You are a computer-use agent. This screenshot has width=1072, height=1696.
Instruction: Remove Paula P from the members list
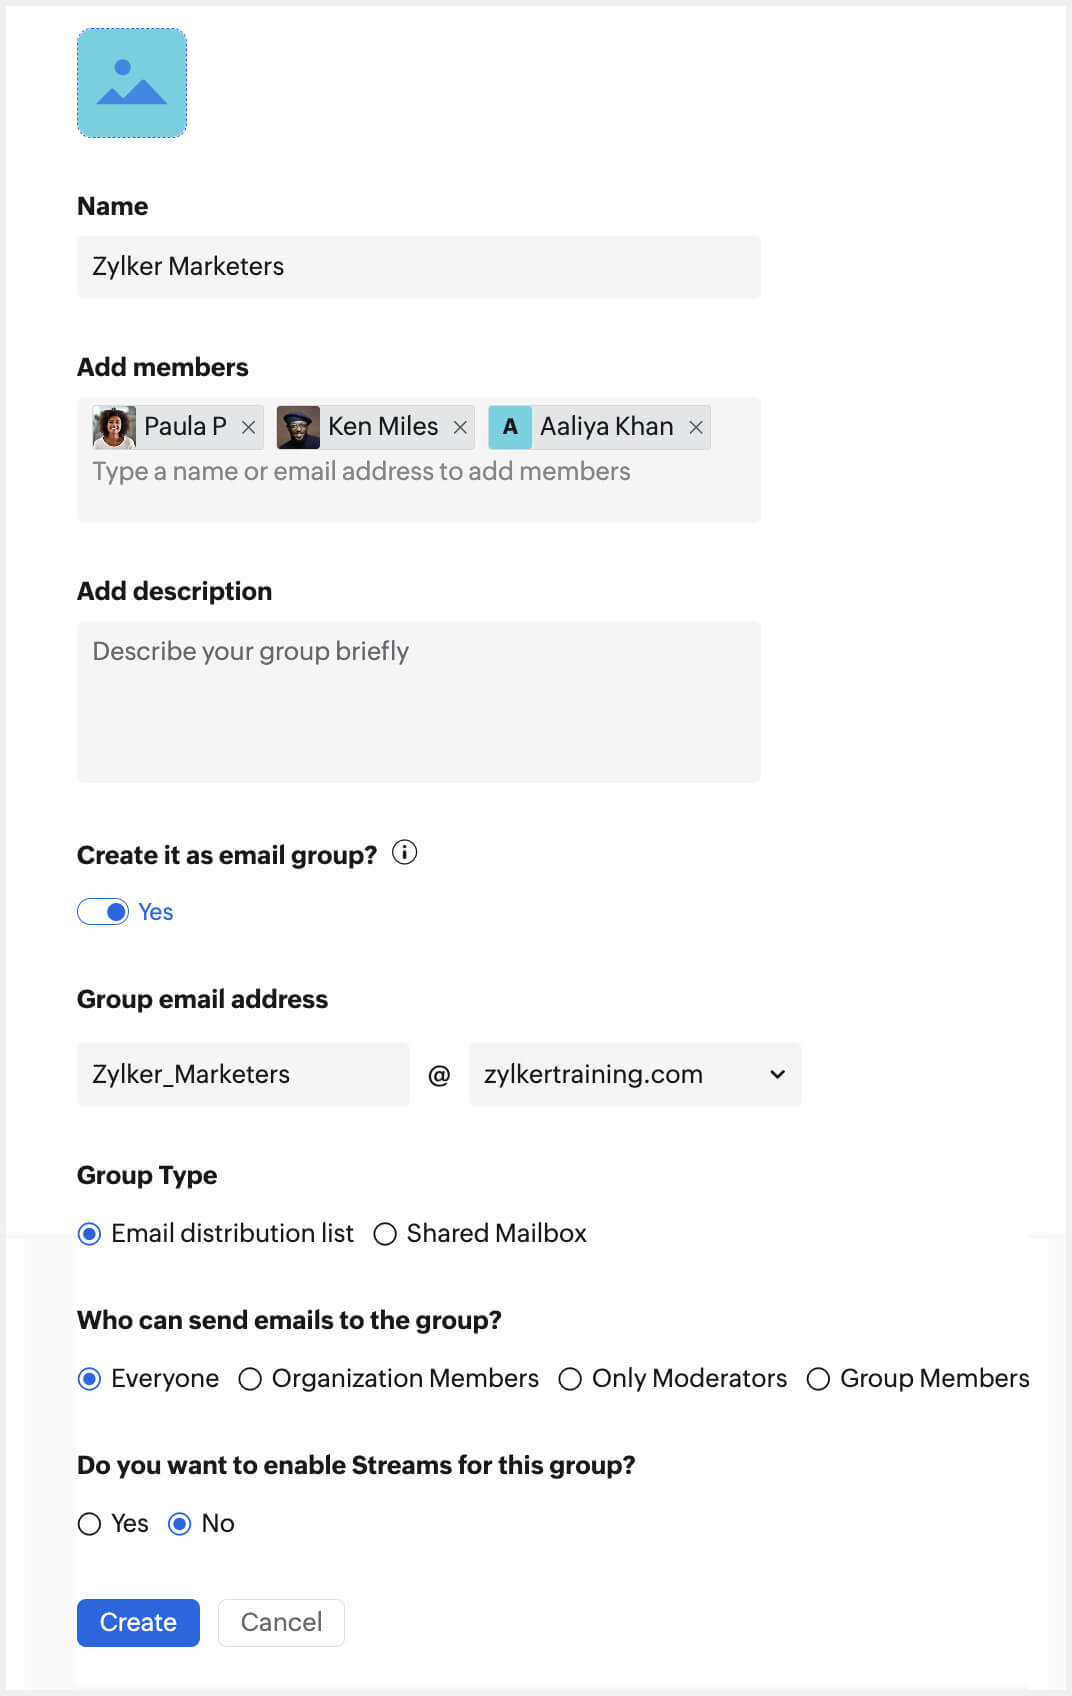pyautogui.click(x=247, y=427)
